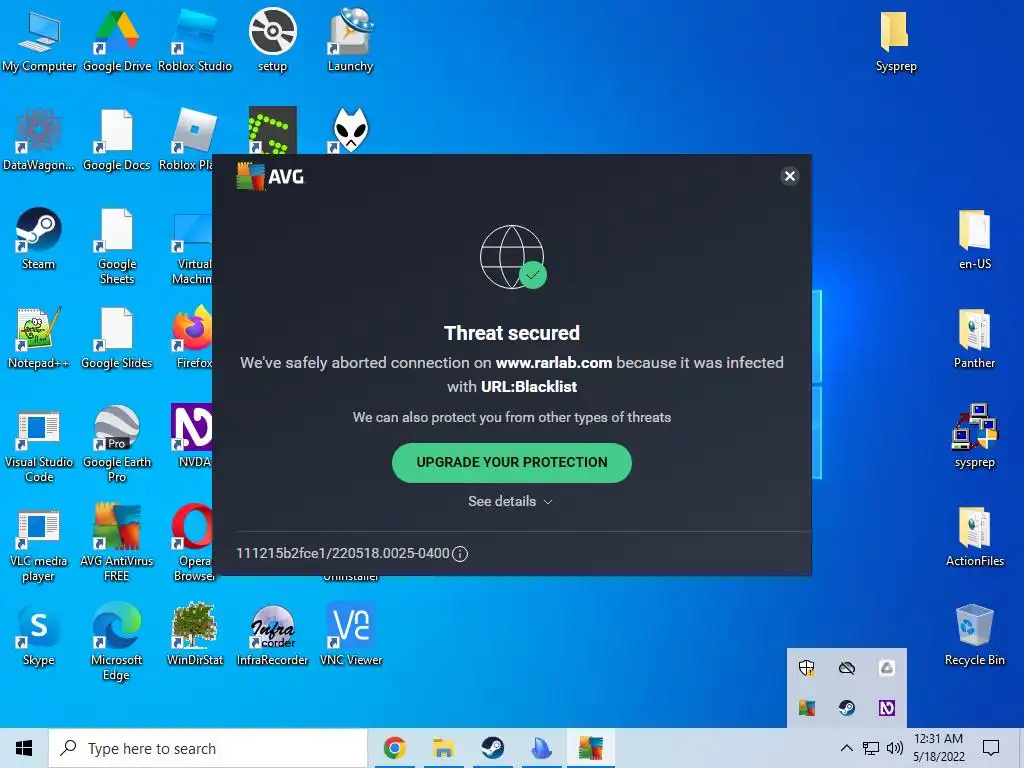Collapse the hidden tray icons chevron

coord(846,748)
